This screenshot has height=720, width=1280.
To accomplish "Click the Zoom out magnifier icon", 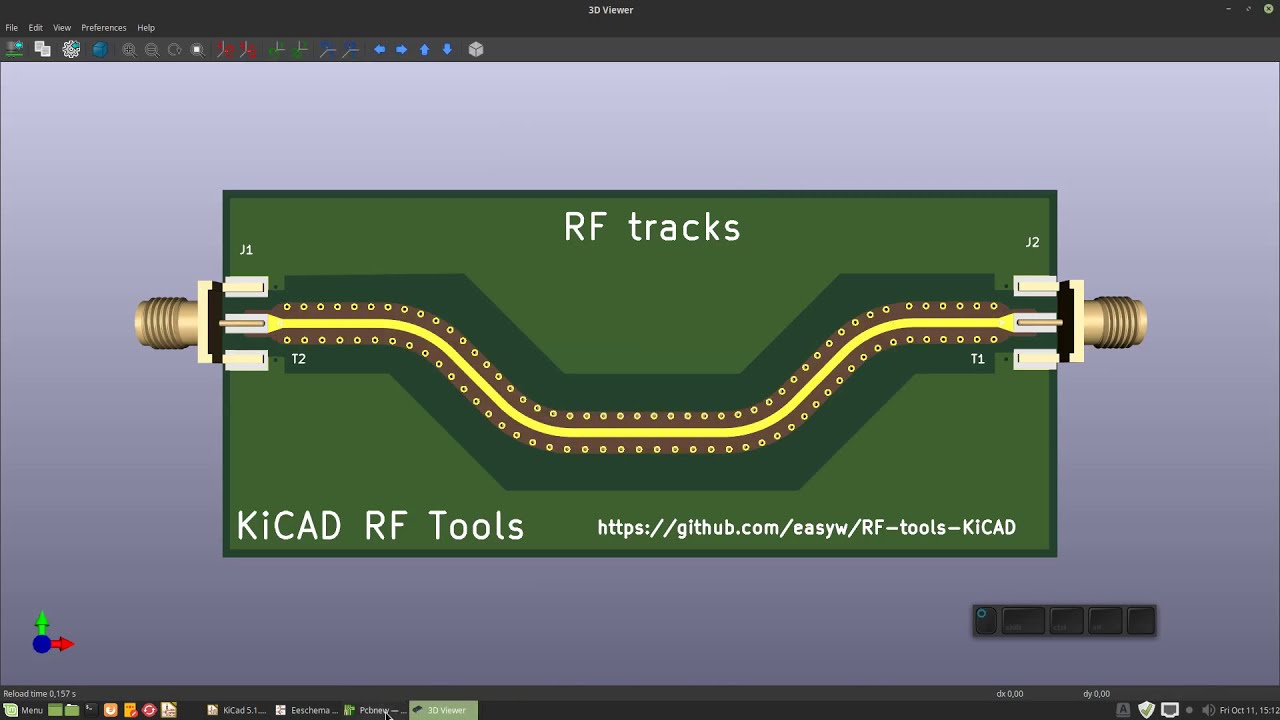I will [x=152, y=49].
